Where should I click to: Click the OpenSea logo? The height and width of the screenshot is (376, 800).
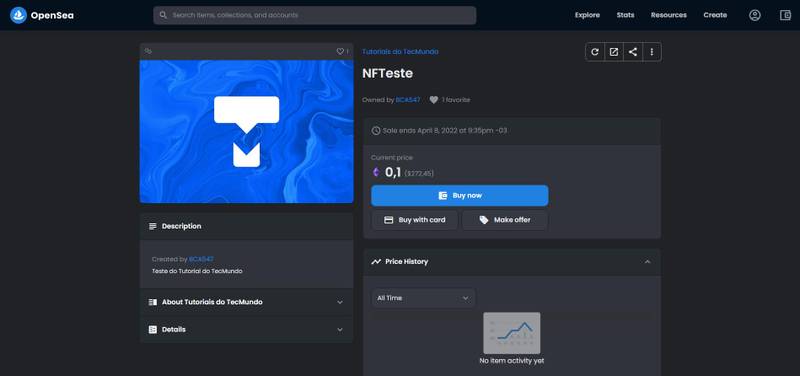[41, 15]
